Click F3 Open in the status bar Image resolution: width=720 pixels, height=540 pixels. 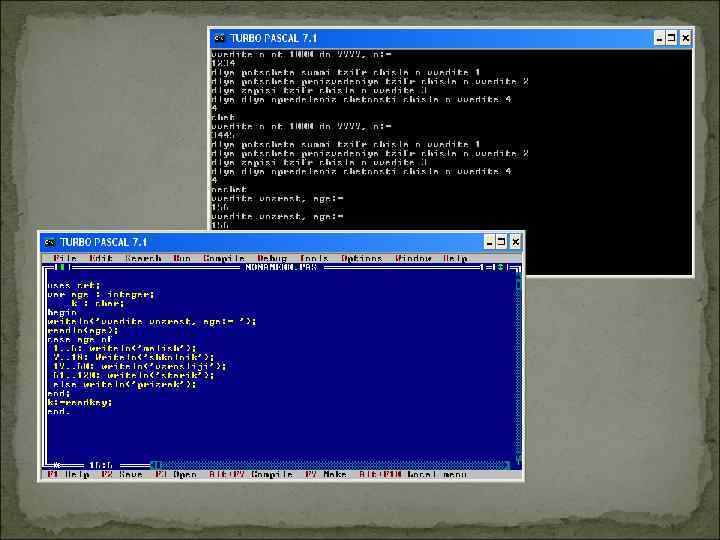pyautogui.click(x=176, y=474)
